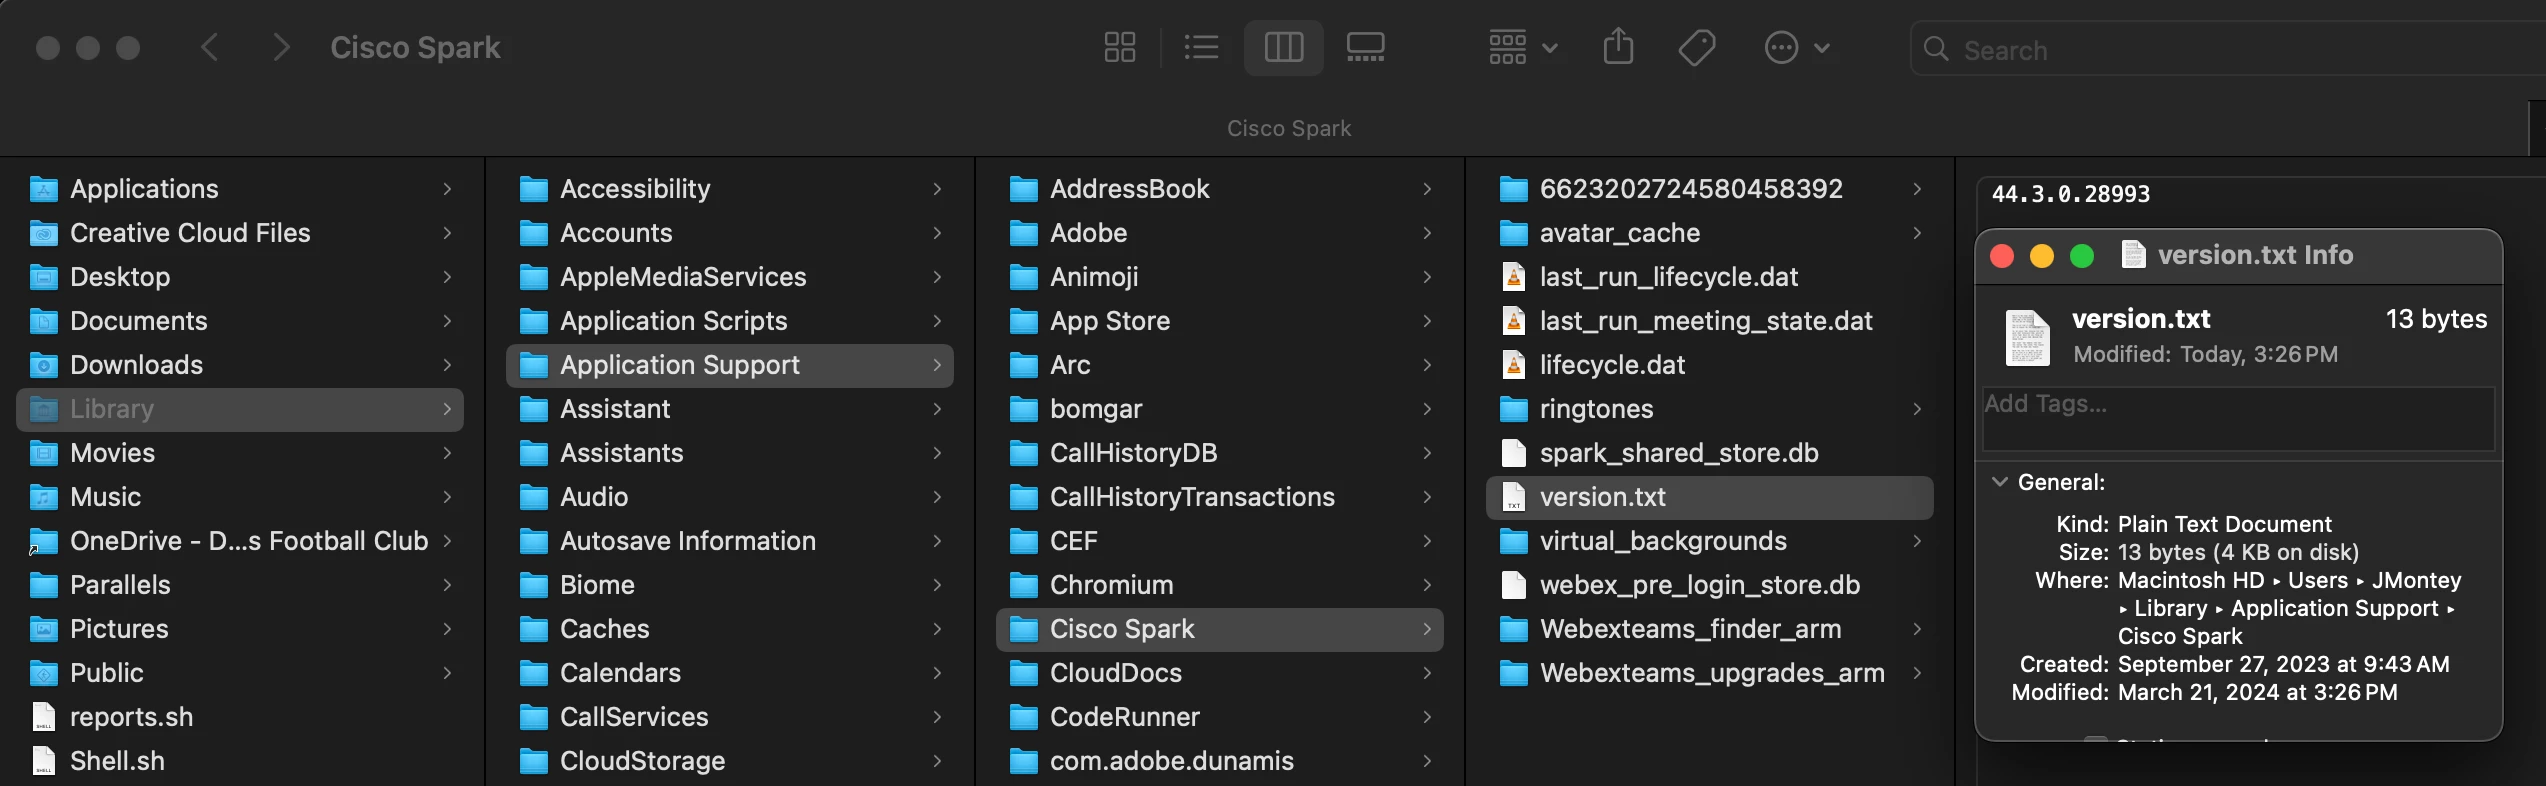Open the virtual_backgrounds folder

coord(1710,541)
